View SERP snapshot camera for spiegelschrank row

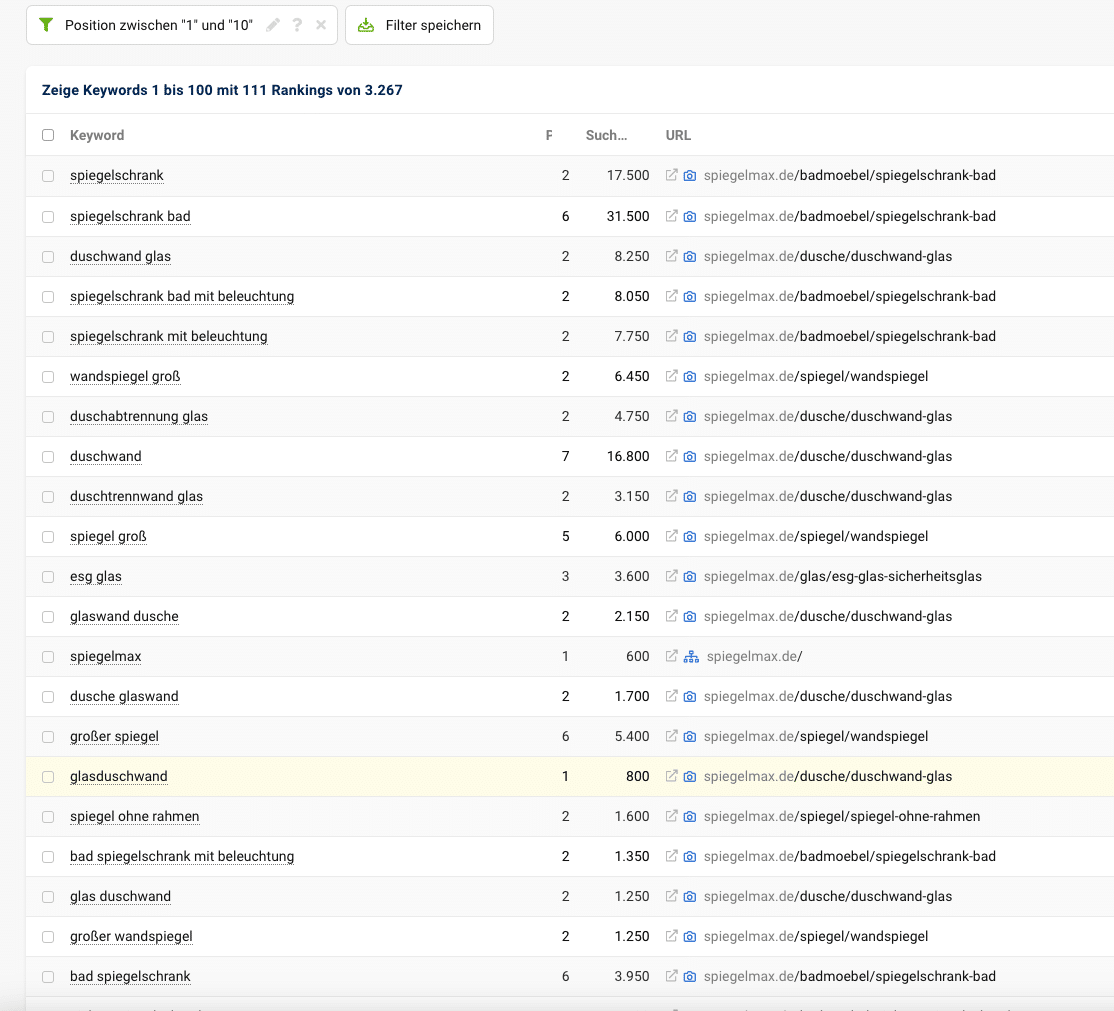pos(690,175)
